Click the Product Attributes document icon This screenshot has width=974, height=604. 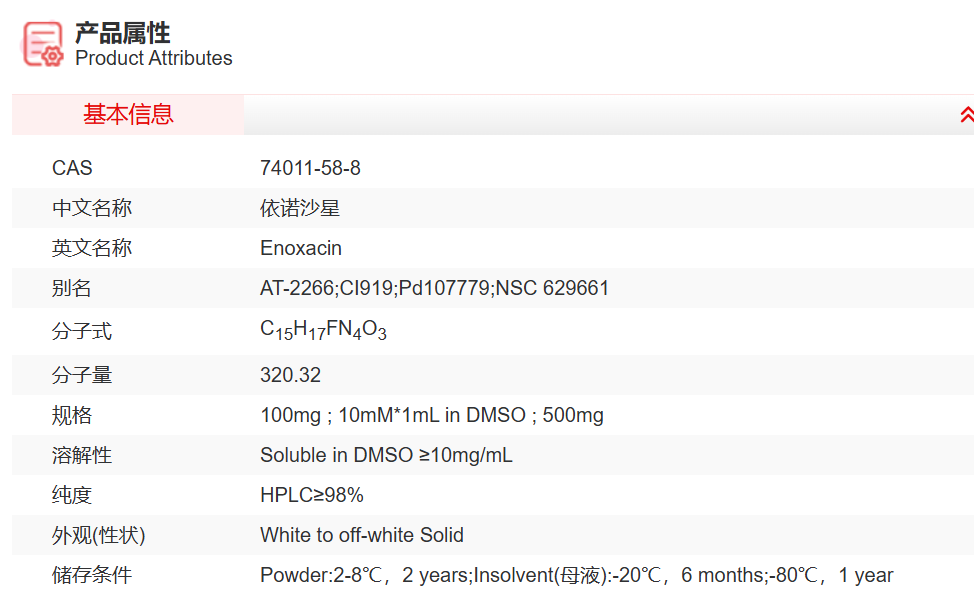(x=43, y=44)
